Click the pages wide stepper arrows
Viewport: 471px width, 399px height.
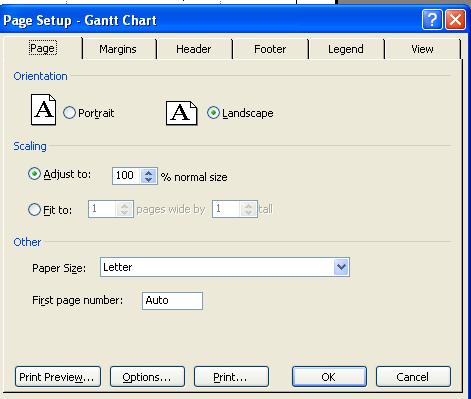[x=124, y=209]
